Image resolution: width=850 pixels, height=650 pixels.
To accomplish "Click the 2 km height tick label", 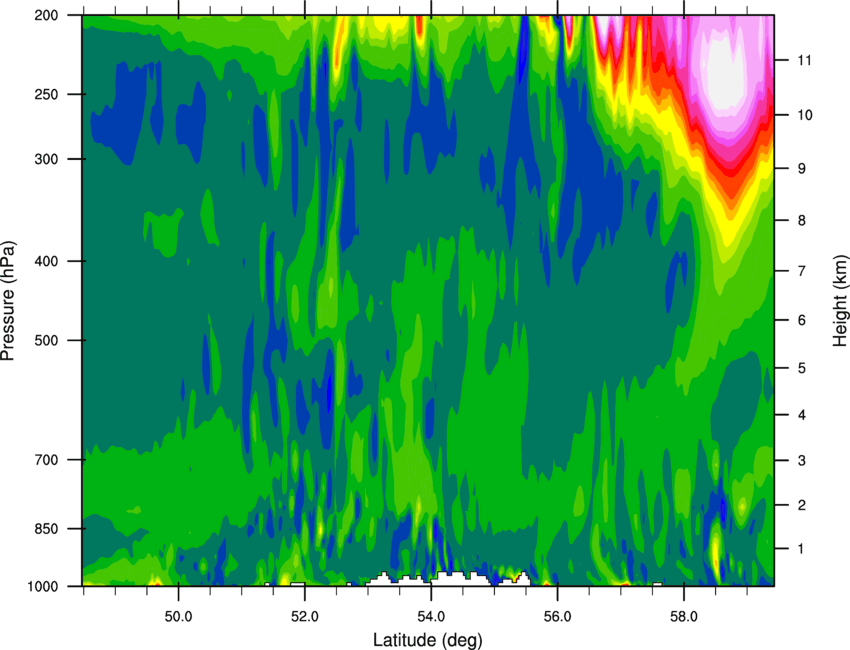I will 802,505.
